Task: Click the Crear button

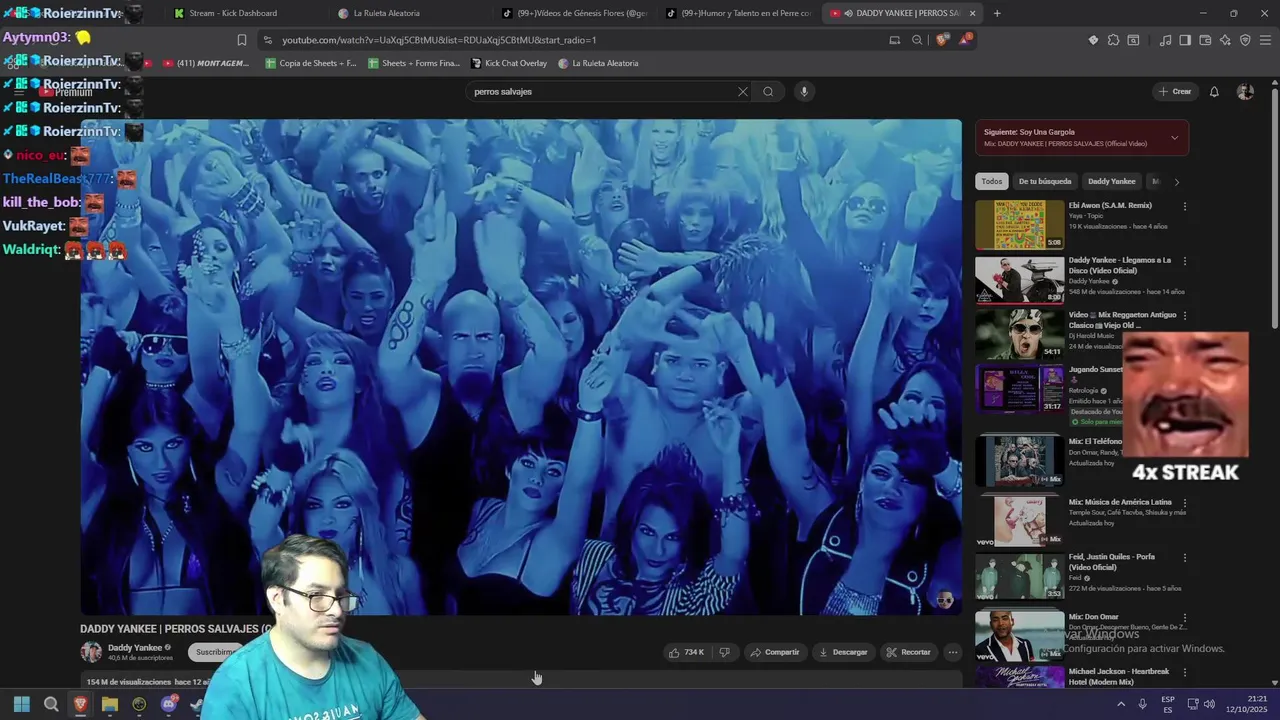Action: coord(1175,91)
